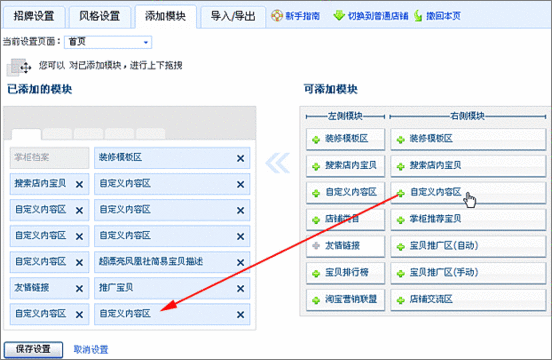Screen dimensions: 552x360
Task: Select the 店铺交流区 module button
Action: (468, 300)
